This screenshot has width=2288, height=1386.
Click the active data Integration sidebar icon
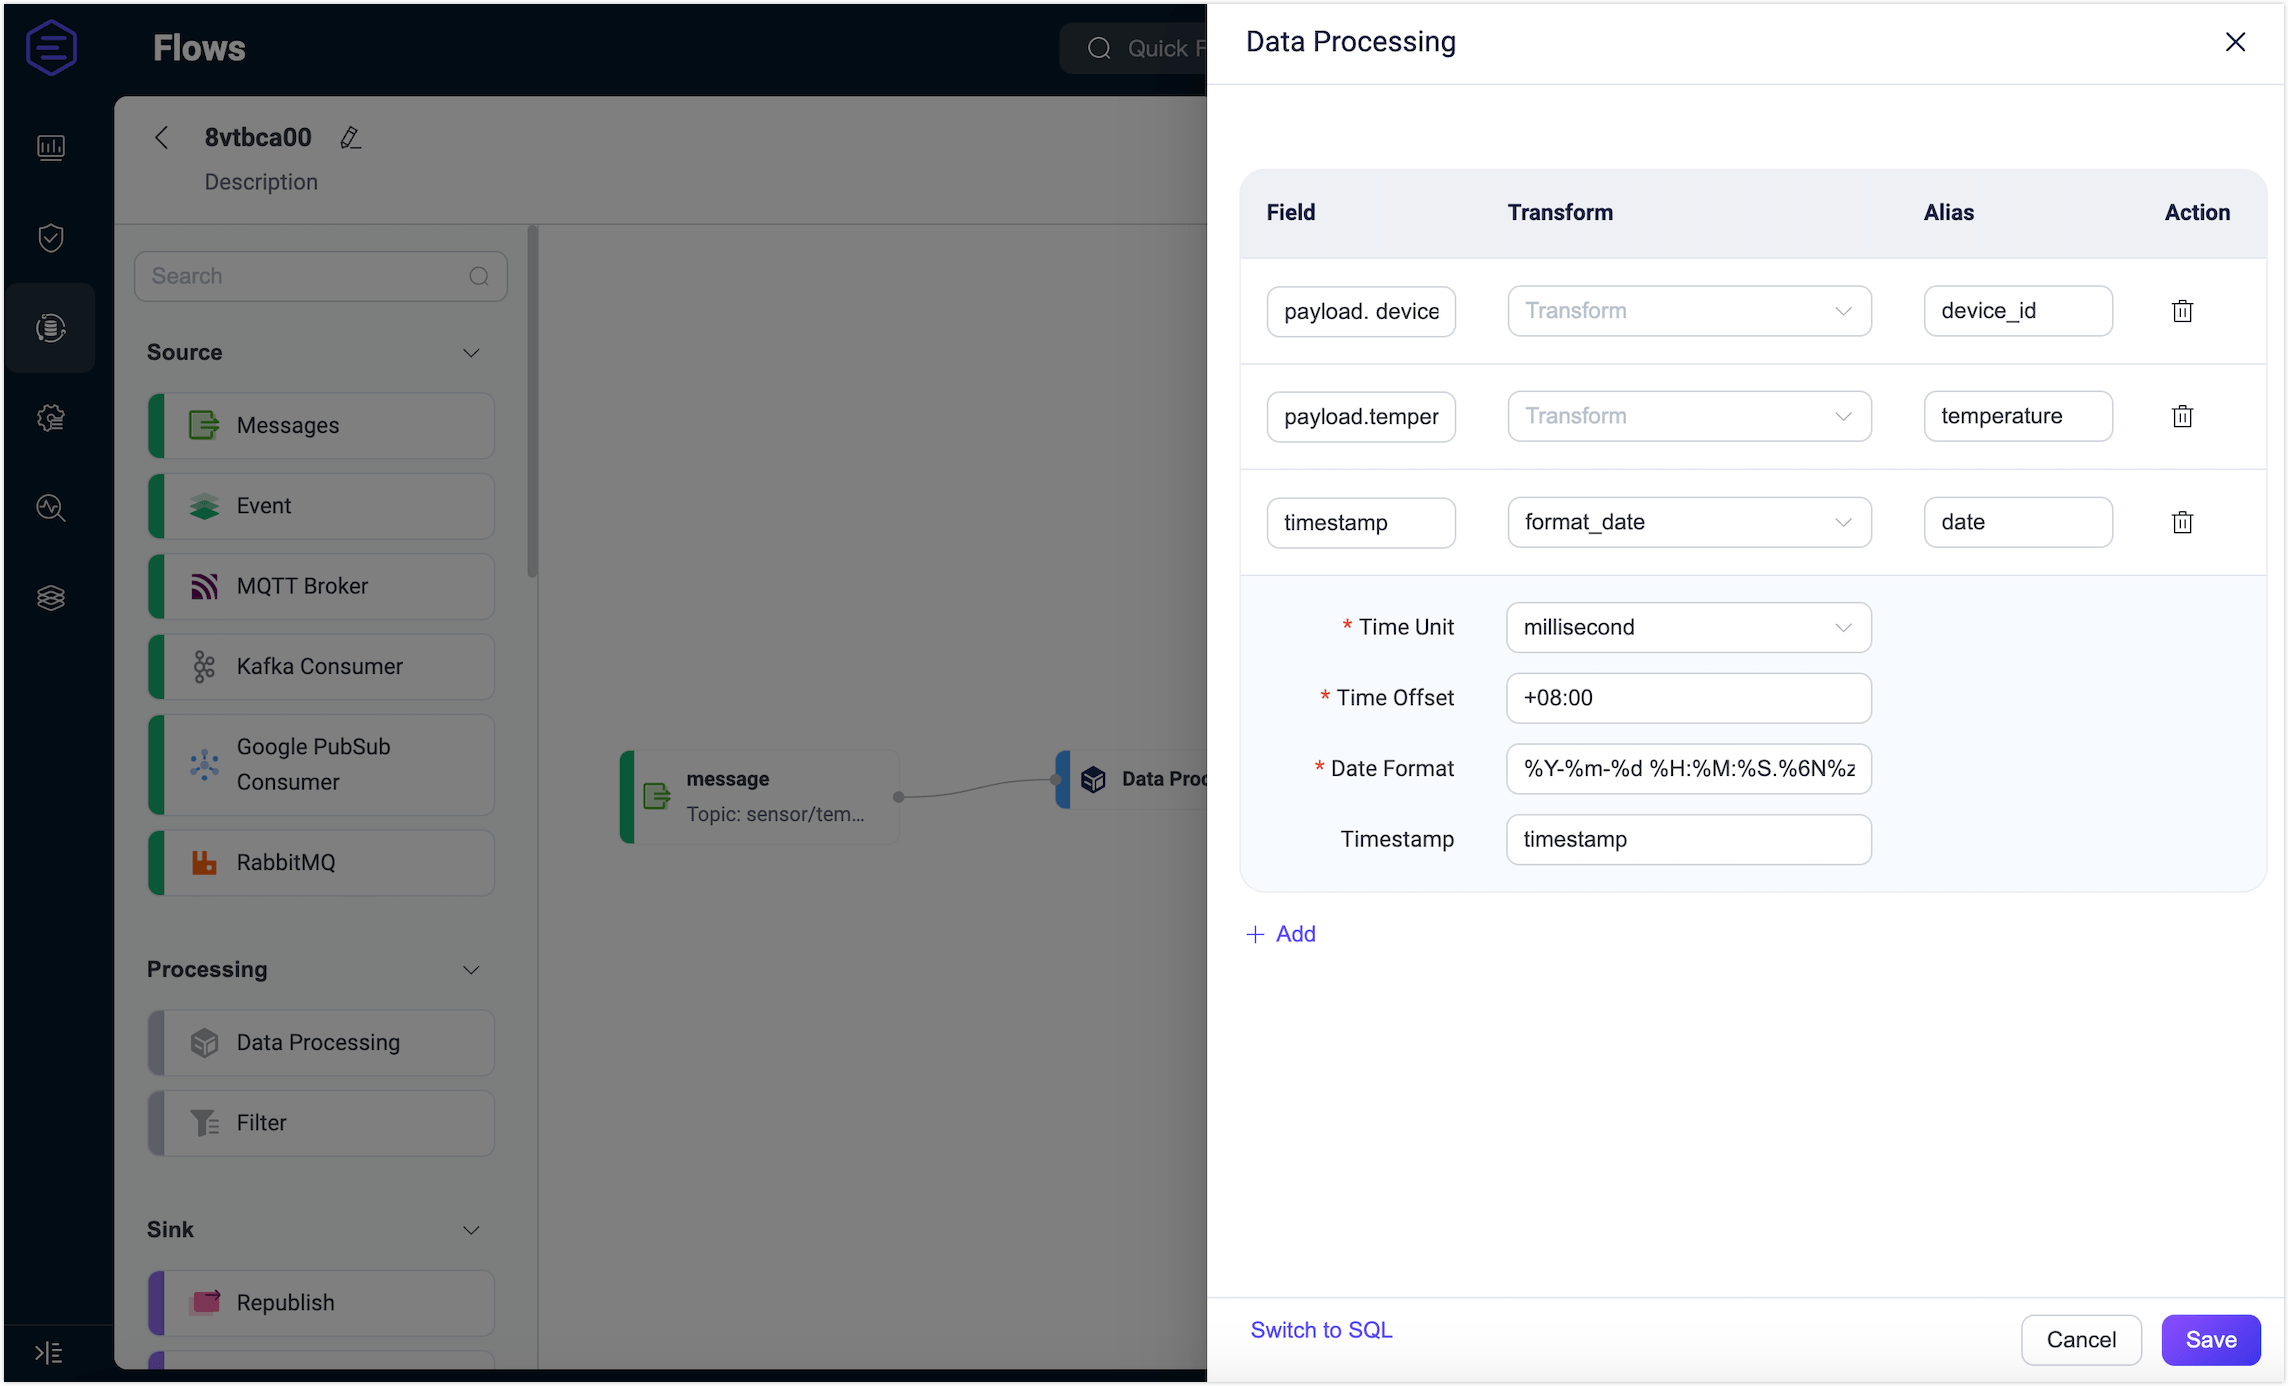[x=51, y=328]
